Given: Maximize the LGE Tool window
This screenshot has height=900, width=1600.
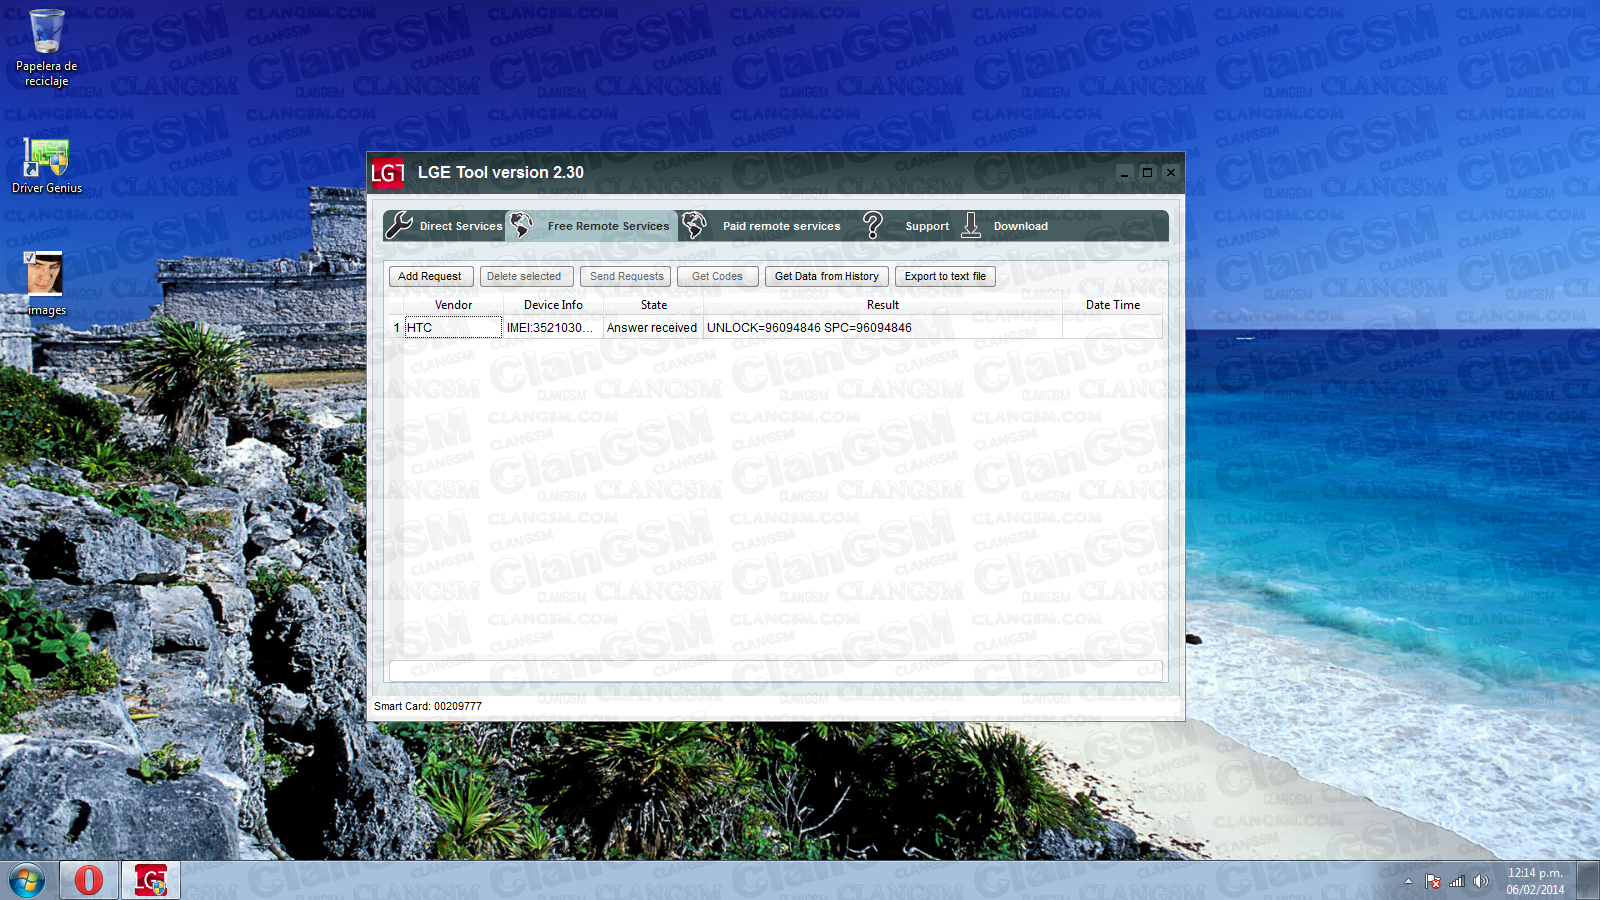Looking at the screenshot, I should 1148,172.
